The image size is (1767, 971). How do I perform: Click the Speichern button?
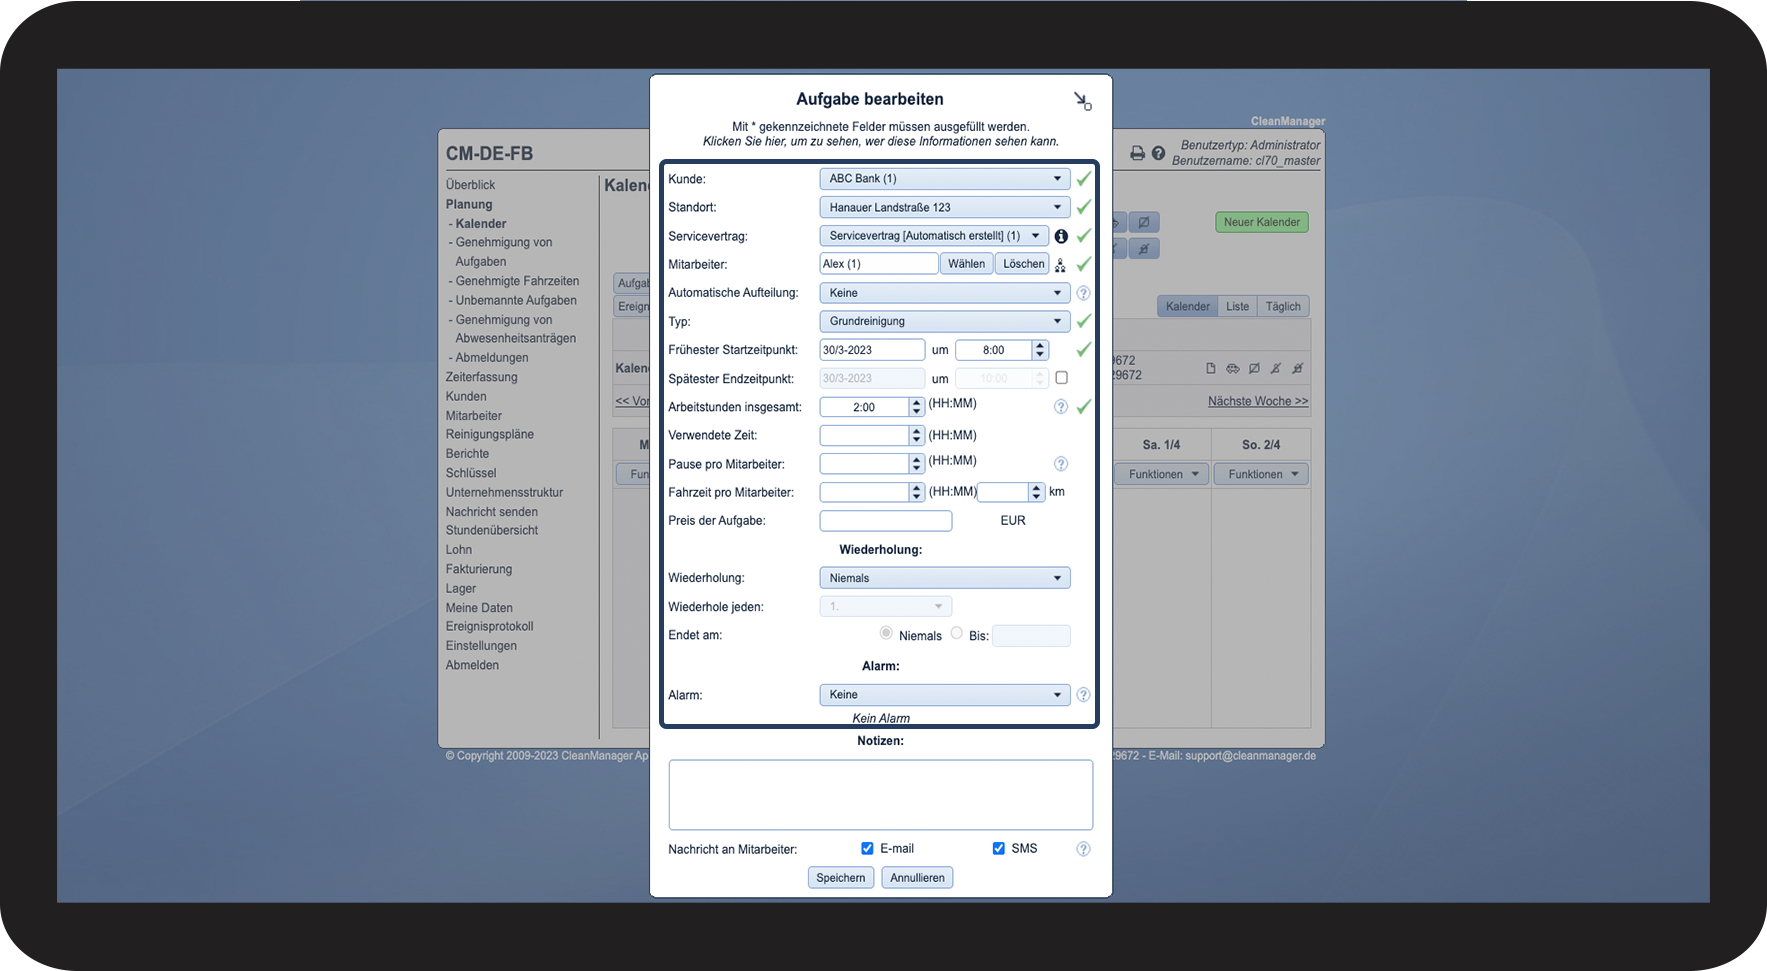coord(841,878)
